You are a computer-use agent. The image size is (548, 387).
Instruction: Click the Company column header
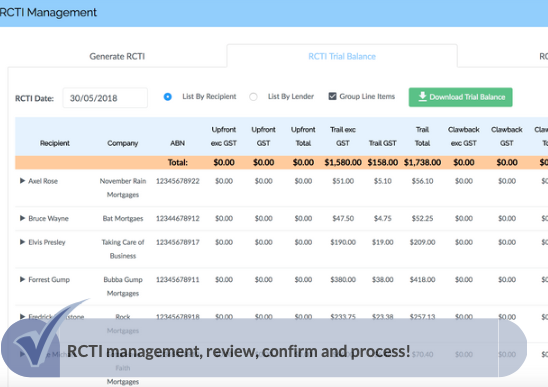click(x=123, y=143)
